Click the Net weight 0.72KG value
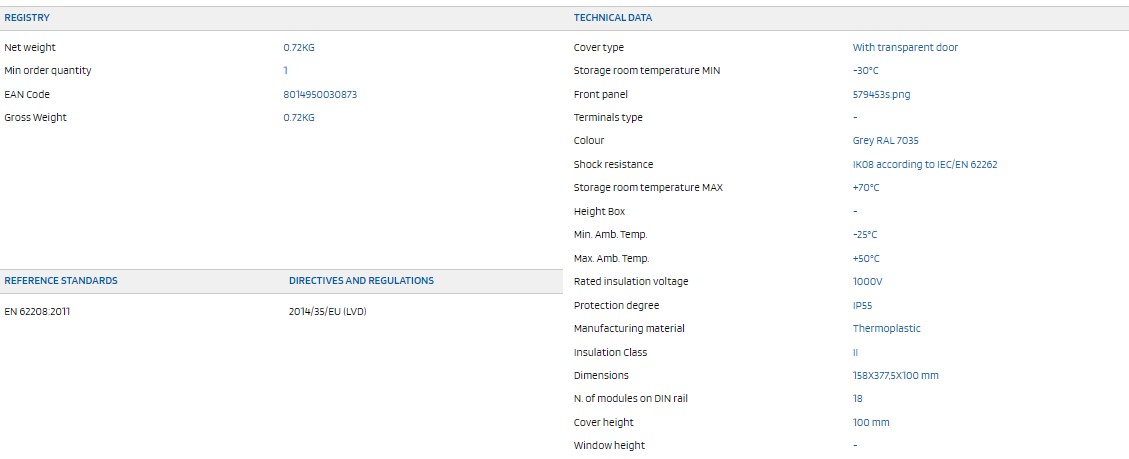The image size is (1129, 459). click(x=299, y=48)
